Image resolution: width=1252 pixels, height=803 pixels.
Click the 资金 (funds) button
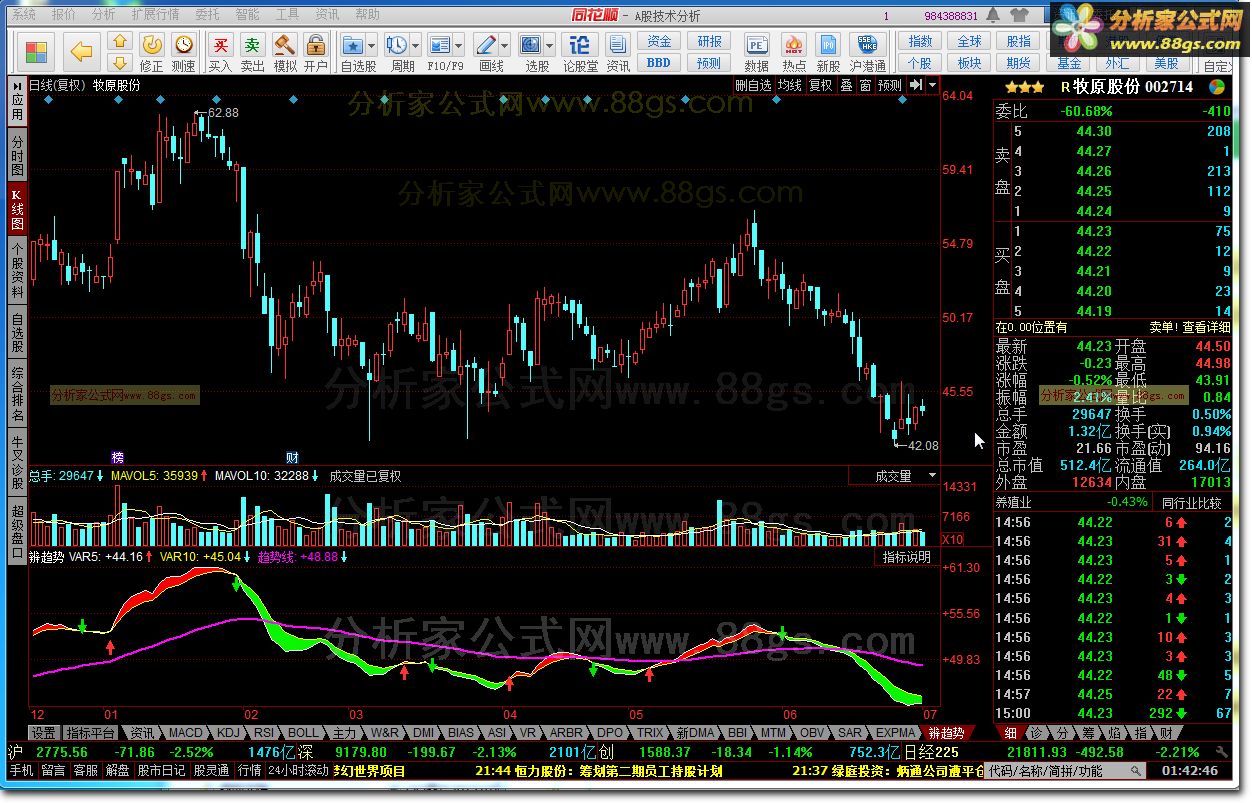point(659,42)
